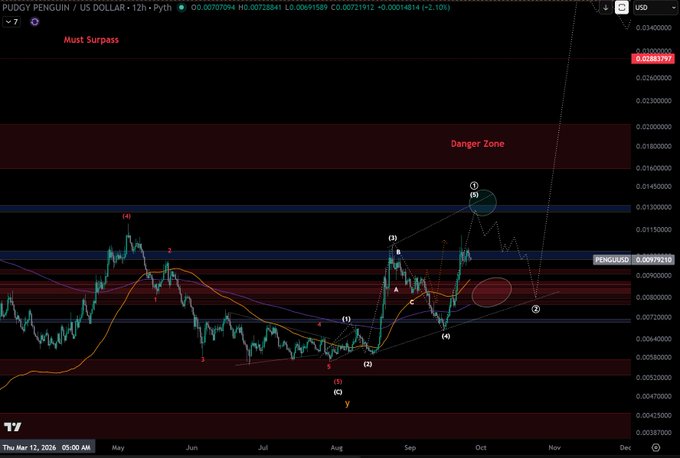Open the USD currency dropdown
Viewport: 680px width, 458px height.
click(655, 7)
